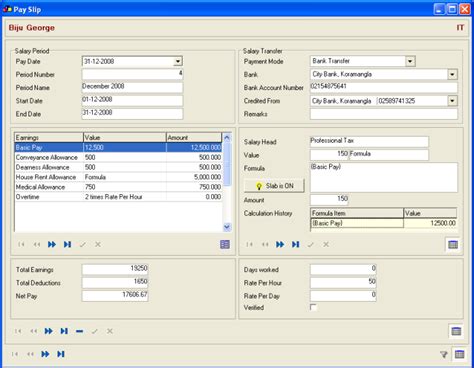Click the Earnings column header
This screenshot has height=368, width=474.
coord(49,137)
